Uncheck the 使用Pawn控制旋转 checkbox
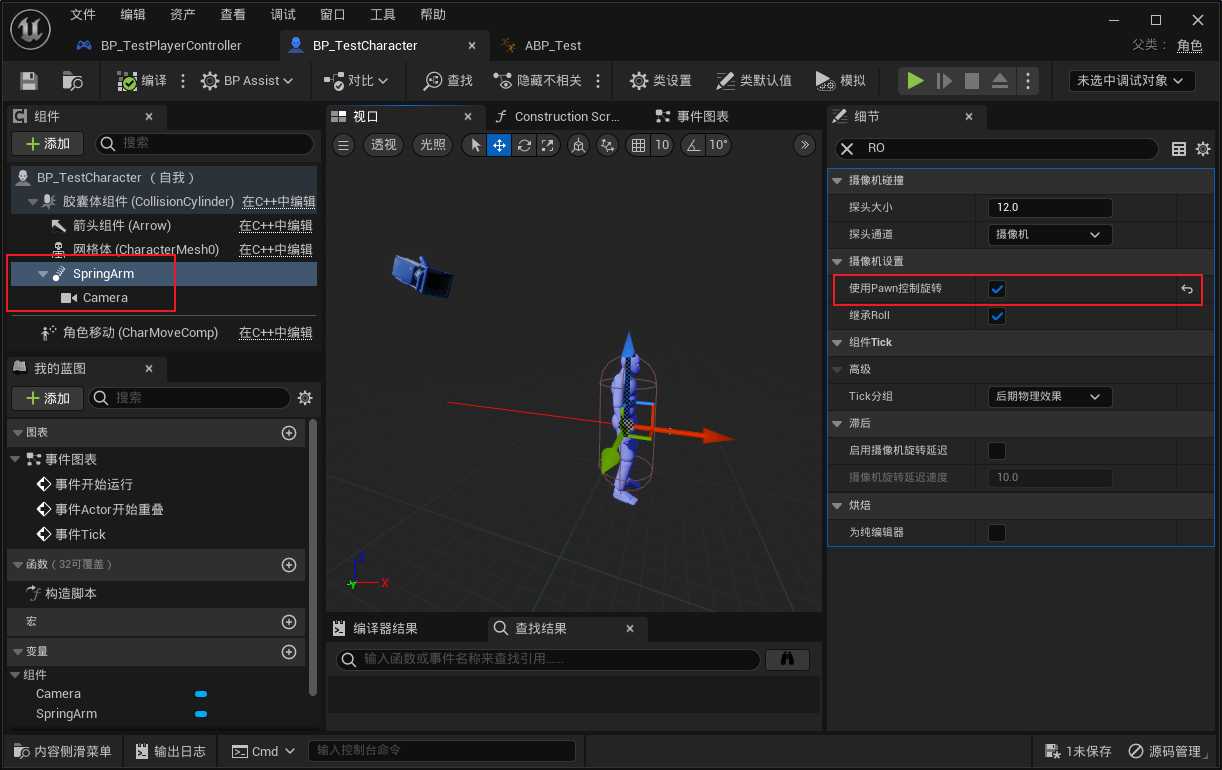The image size is (1222, 770). tap(997, 289)
